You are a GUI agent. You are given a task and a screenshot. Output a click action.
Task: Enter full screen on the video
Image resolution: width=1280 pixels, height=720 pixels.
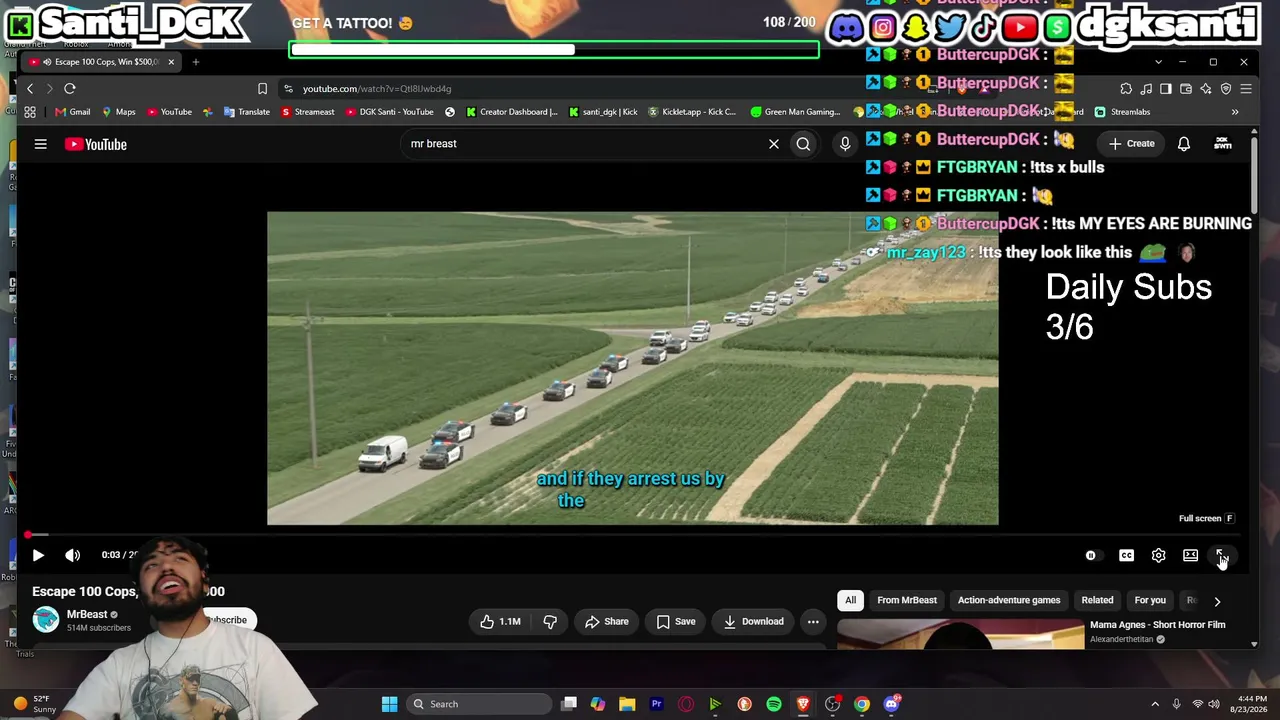point(1221,555)
